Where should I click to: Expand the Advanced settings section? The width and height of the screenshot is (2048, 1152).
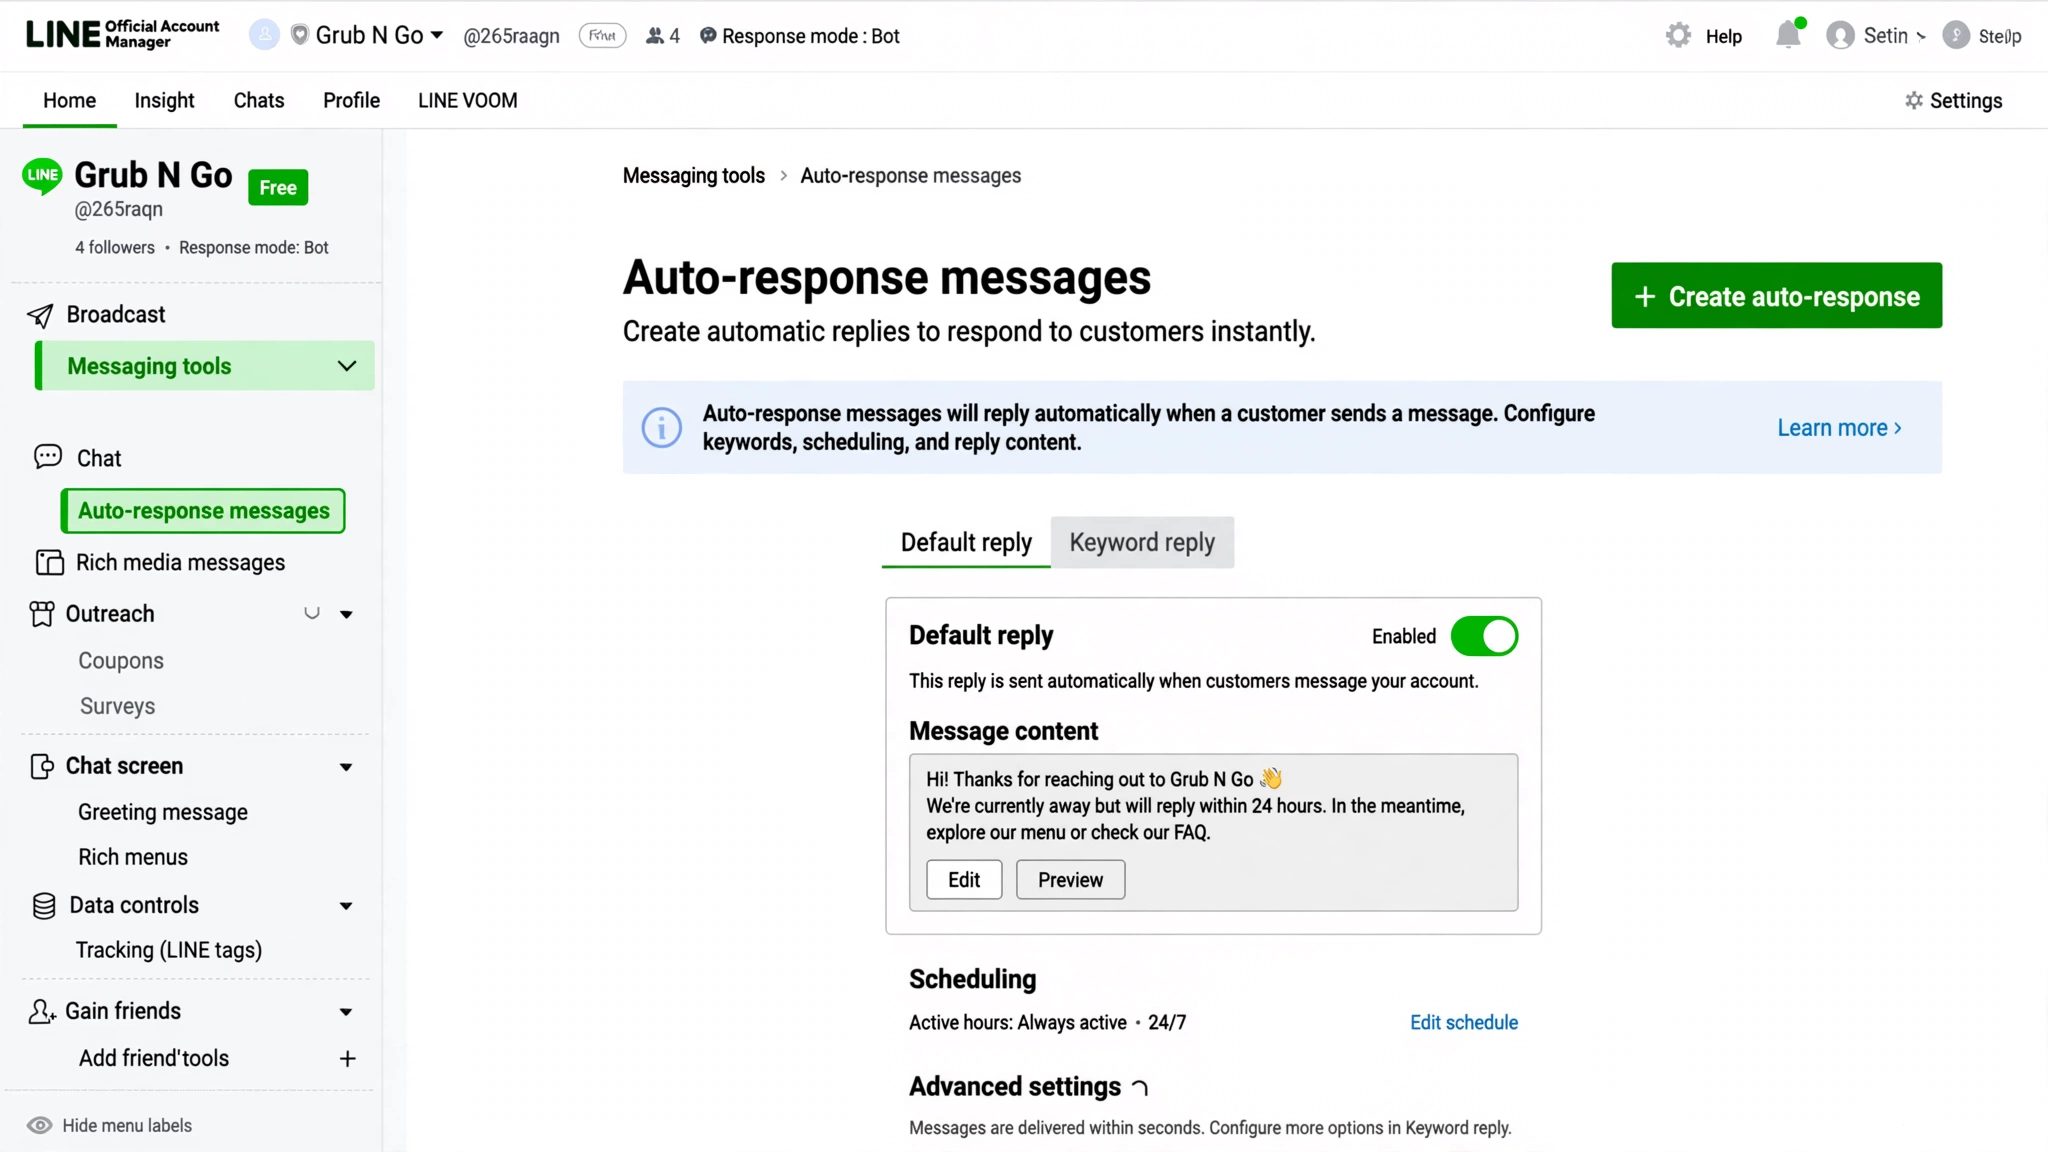(1139, 1088)
